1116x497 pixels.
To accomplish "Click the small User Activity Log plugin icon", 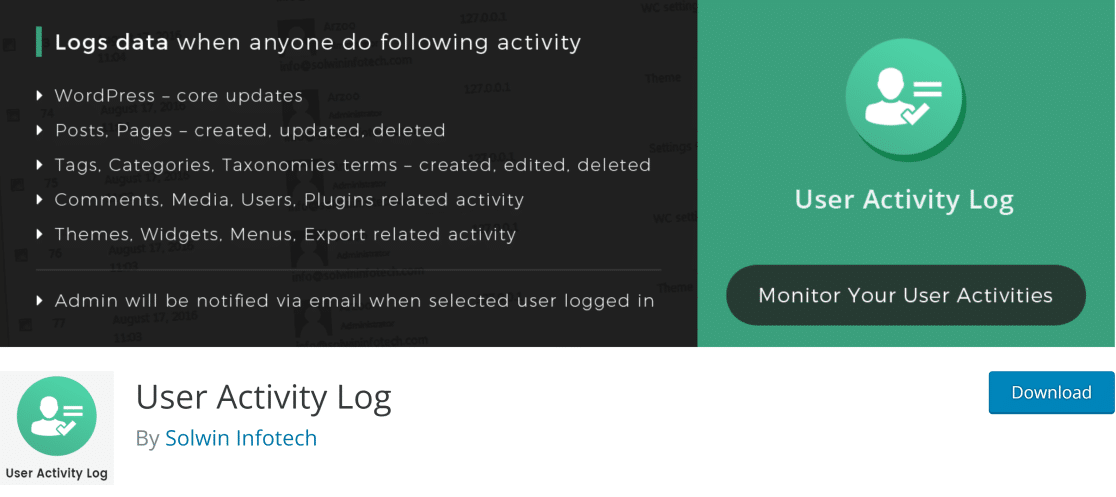I will (57, 417).
